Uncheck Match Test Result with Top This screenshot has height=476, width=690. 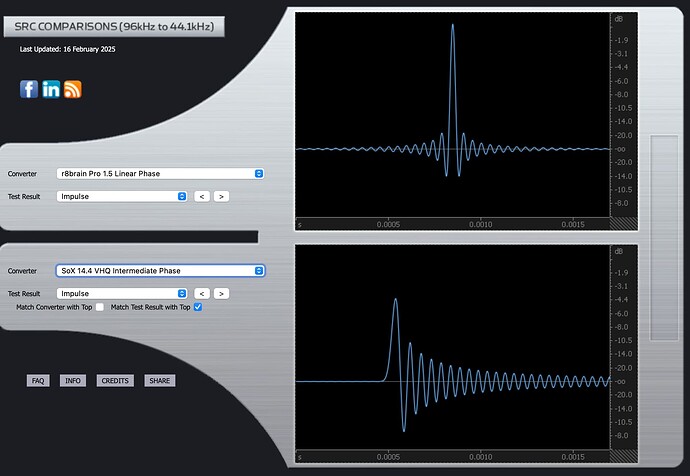point(198,307)
